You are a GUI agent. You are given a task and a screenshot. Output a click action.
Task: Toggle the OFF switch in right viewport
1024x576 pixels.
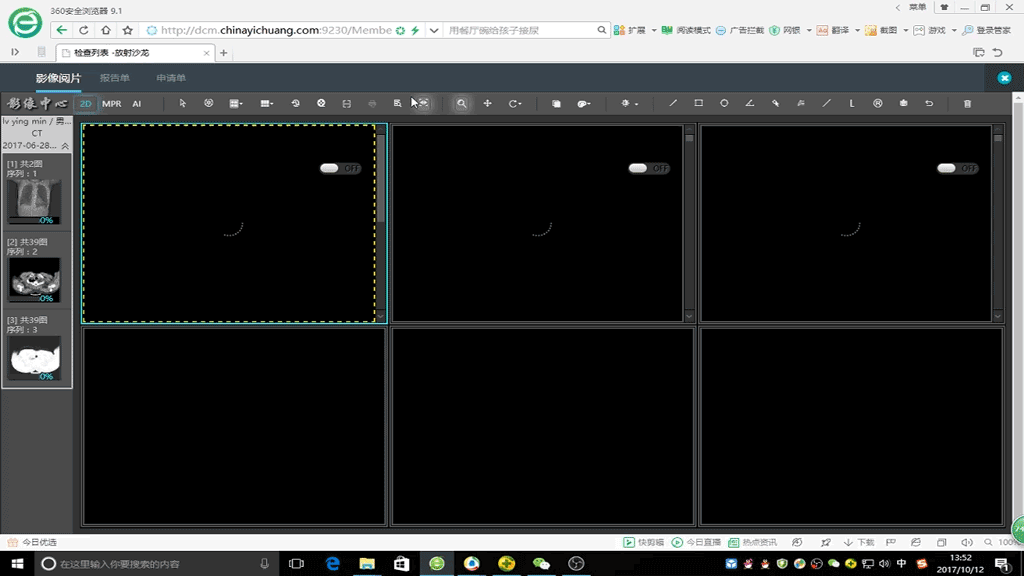click(957, 168)
